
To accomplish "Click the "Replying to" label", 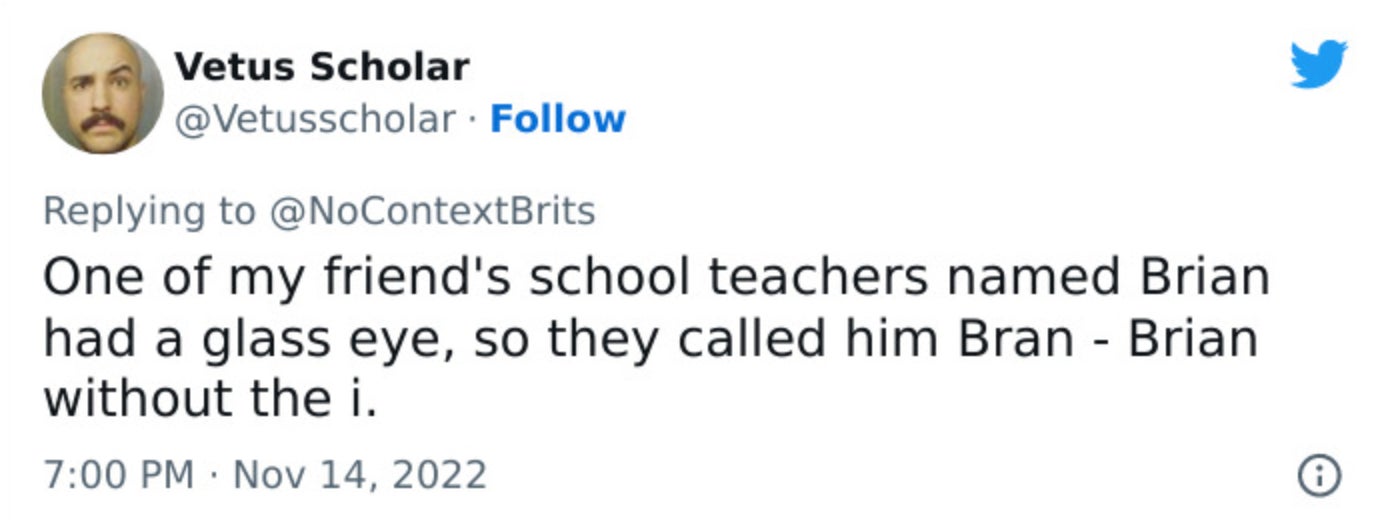I will 149,211.
